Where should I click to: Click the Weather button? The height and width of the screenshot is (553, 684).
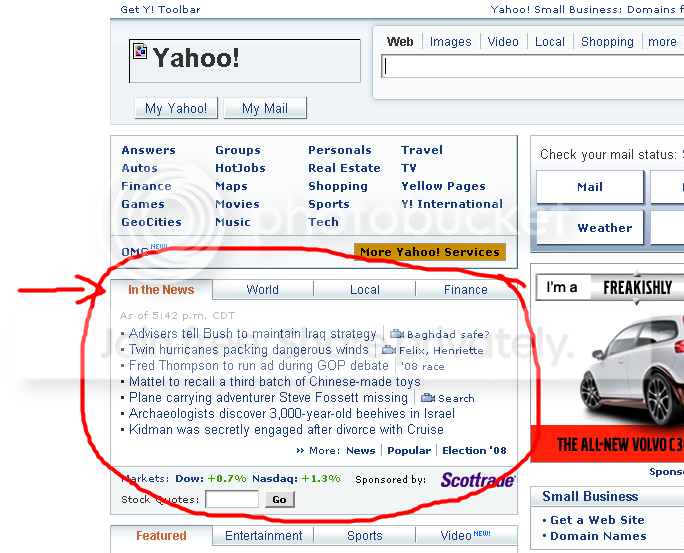coord(605,228)
